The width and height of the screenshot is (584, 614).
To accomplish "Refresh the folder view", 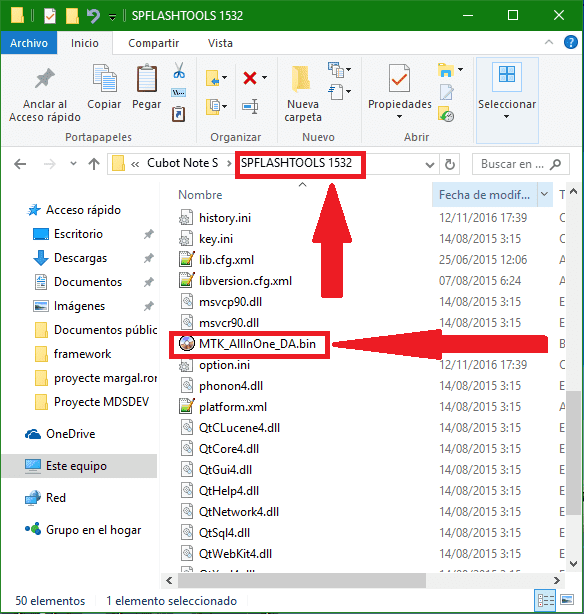I will coord(450,164).
